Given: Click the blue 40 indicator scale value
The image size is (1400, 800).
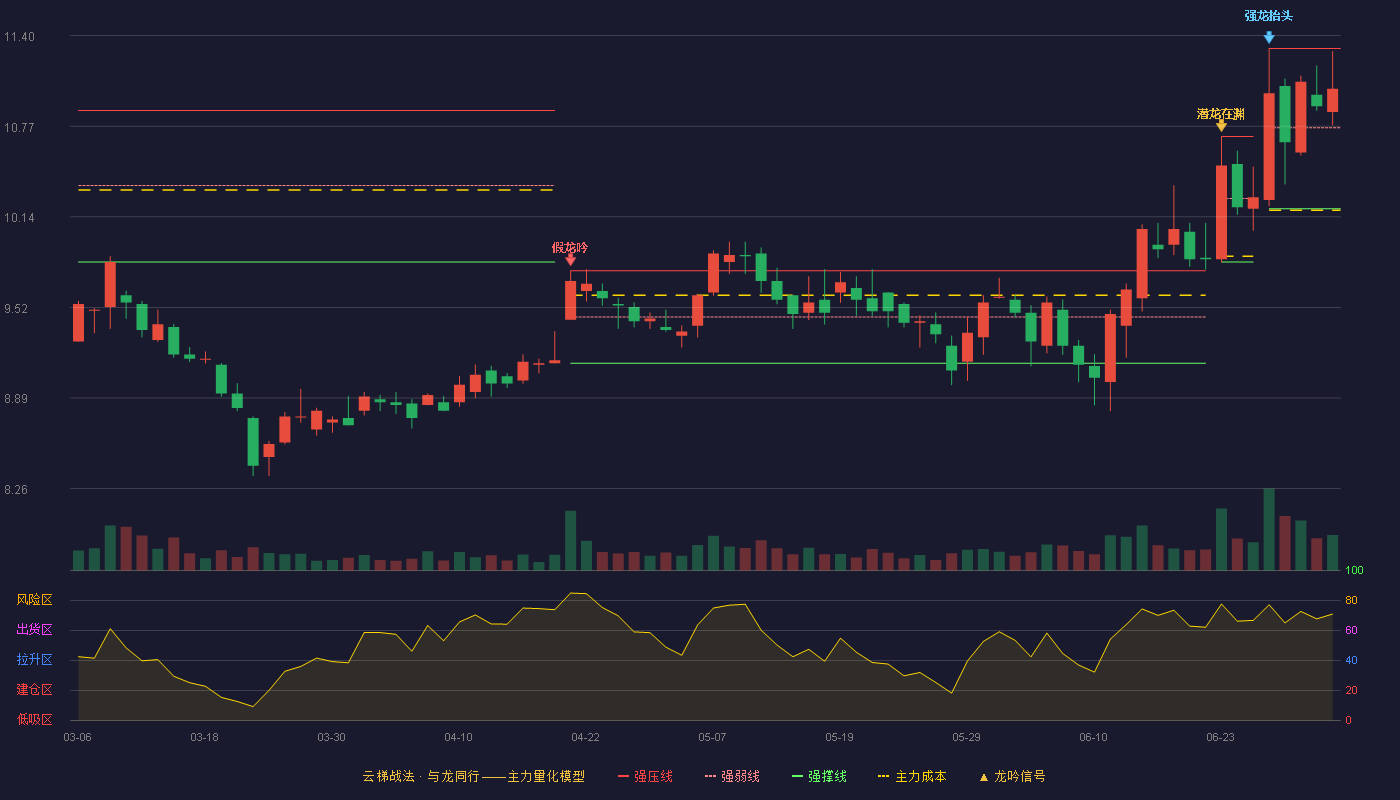Looking at the screenshot, I should 1351,660.
